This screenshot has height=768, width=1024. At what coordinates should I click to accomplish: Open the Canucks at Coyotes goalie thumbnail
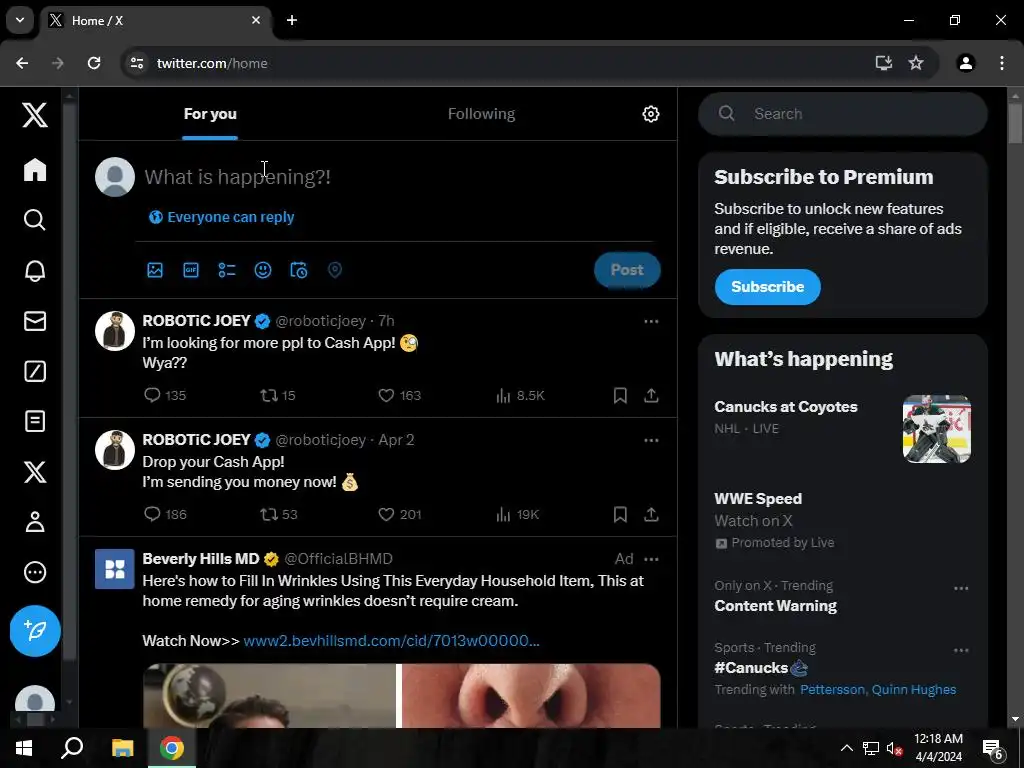tap(936, 429)
